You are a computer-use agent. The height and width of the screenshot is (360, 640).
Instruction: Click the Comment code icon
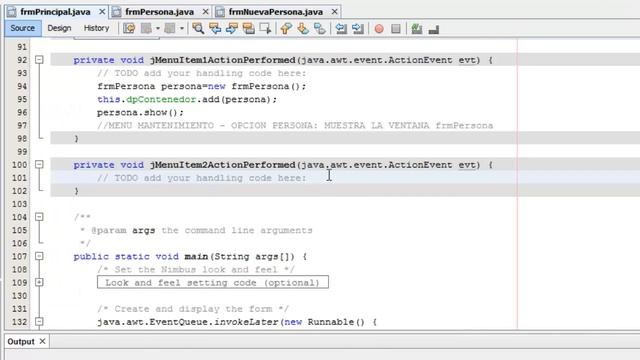tap(416, 29)
